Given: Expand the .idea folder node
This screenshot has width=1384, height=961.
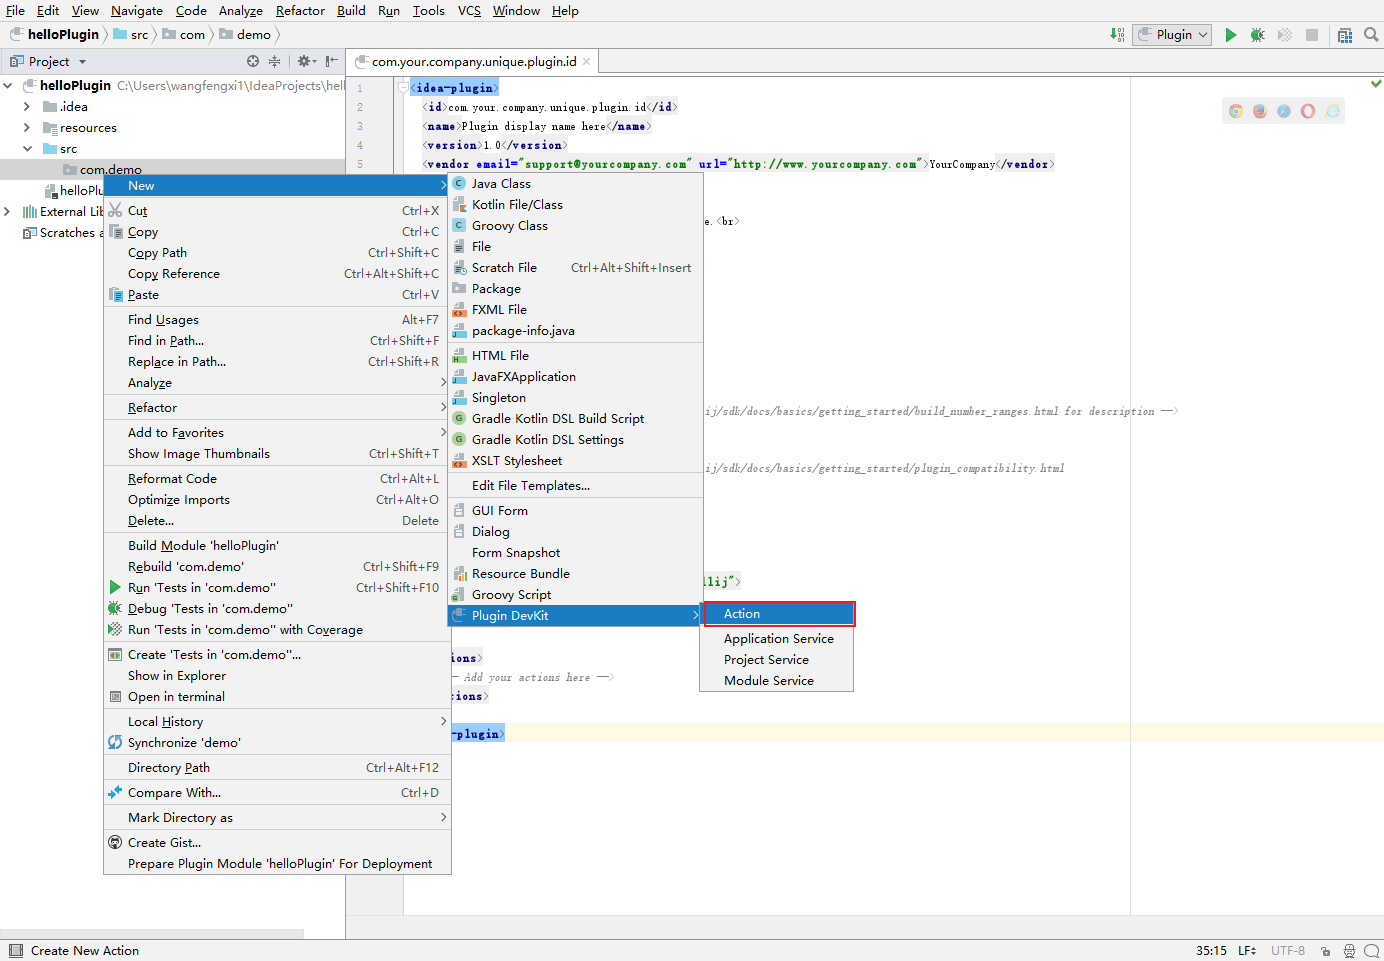Looking at the screenshot, I should [27, 107].
